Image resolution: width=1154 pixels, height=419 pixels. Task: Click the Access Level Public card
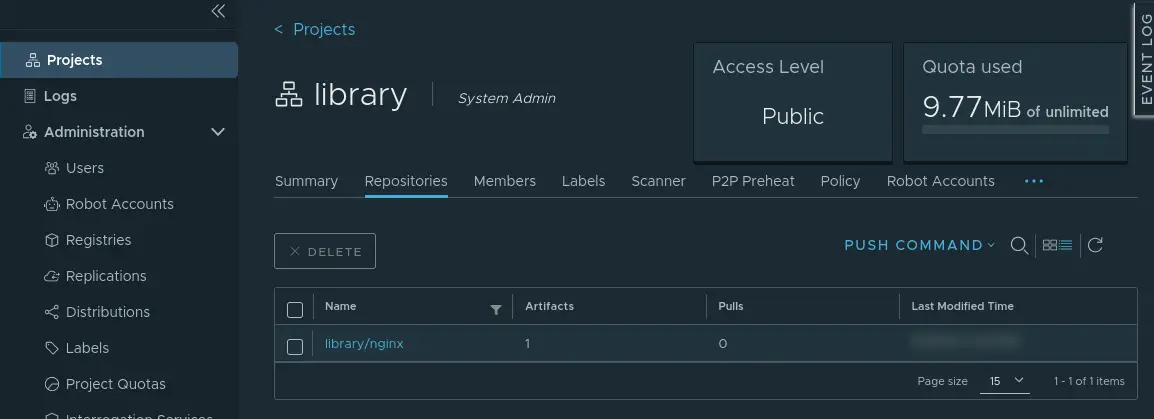793,102
